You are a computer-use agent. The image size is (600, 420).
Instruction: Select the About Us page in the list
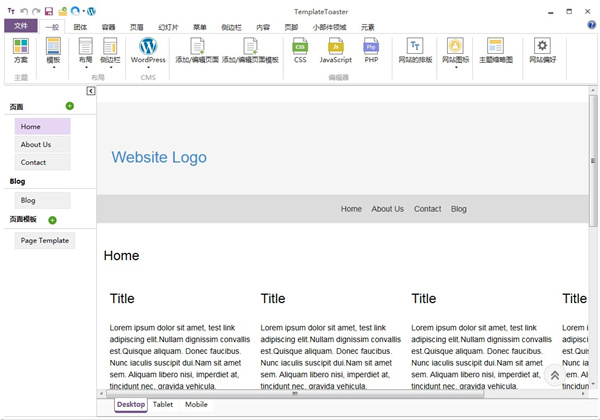pyautogui.click(x=42, y=145)
